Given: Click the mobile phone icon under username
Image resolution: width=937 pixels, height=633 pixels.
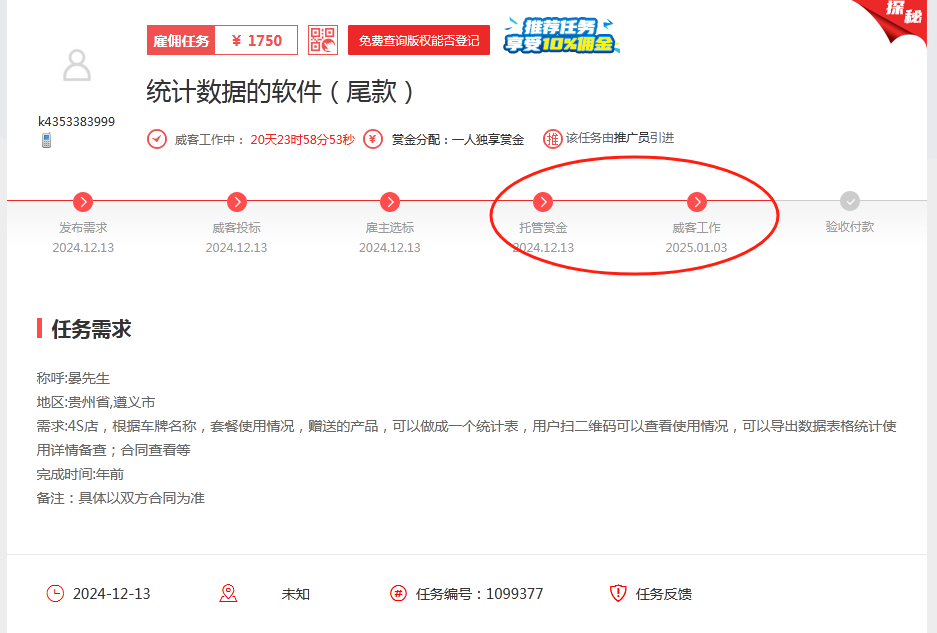Looking at the screenshot, I should pyautogui.click(x=47, y=140).
